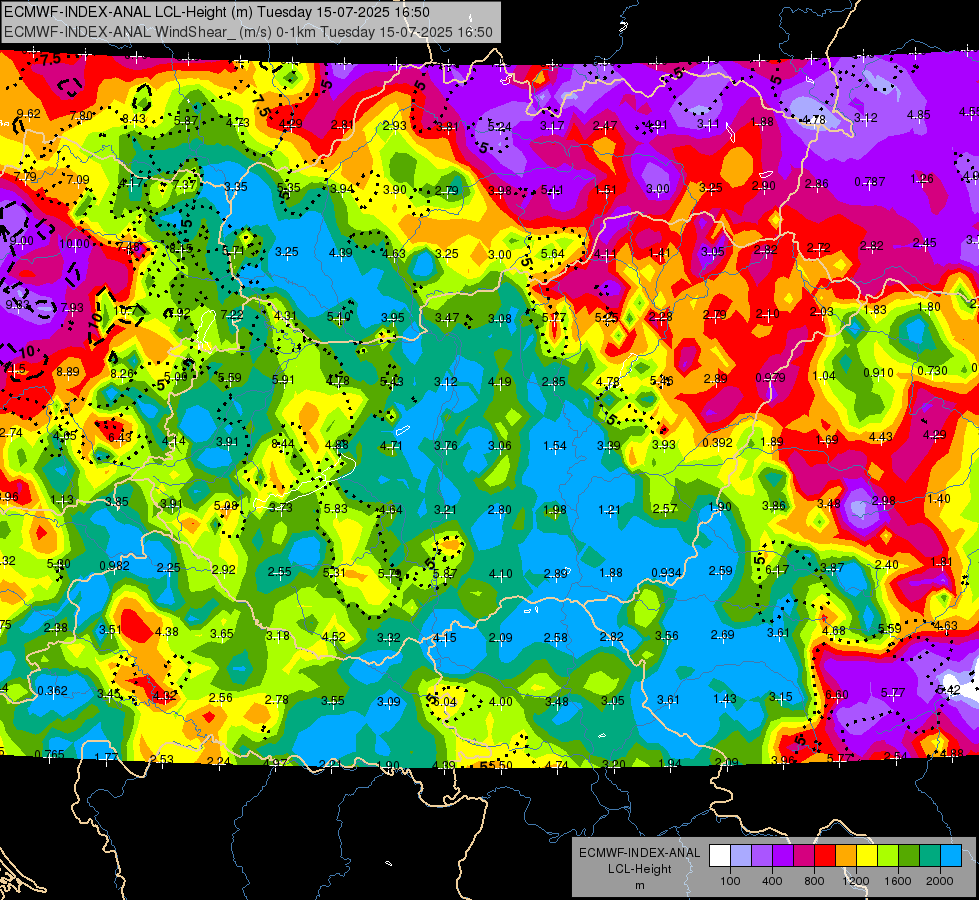Click the grid value 0.392
Screen dimensions: 979x900
click(x=717, y=443)
